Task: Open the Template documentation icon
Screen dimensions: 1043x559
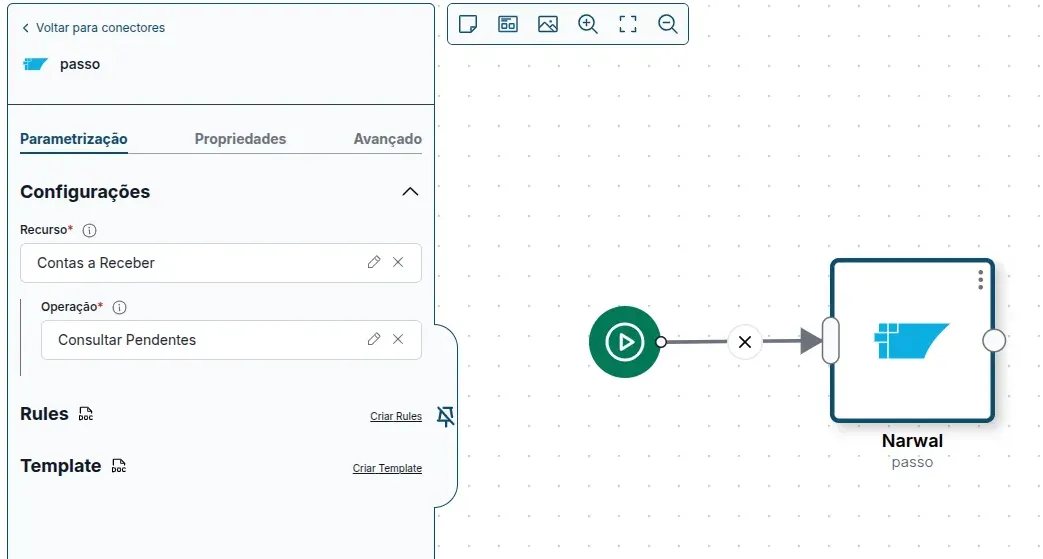Action: click(x=118, y=466)
